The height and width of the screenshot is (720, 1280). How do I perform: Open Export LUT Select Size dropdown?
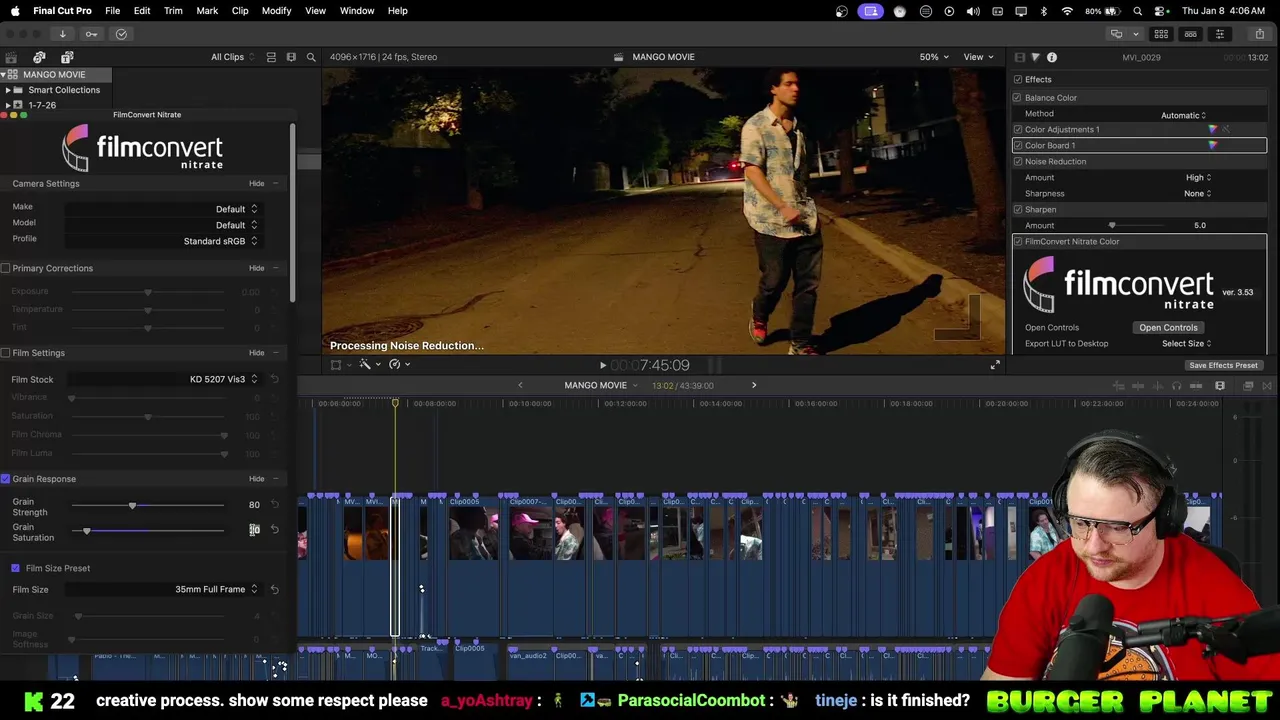click(1187, 343)
